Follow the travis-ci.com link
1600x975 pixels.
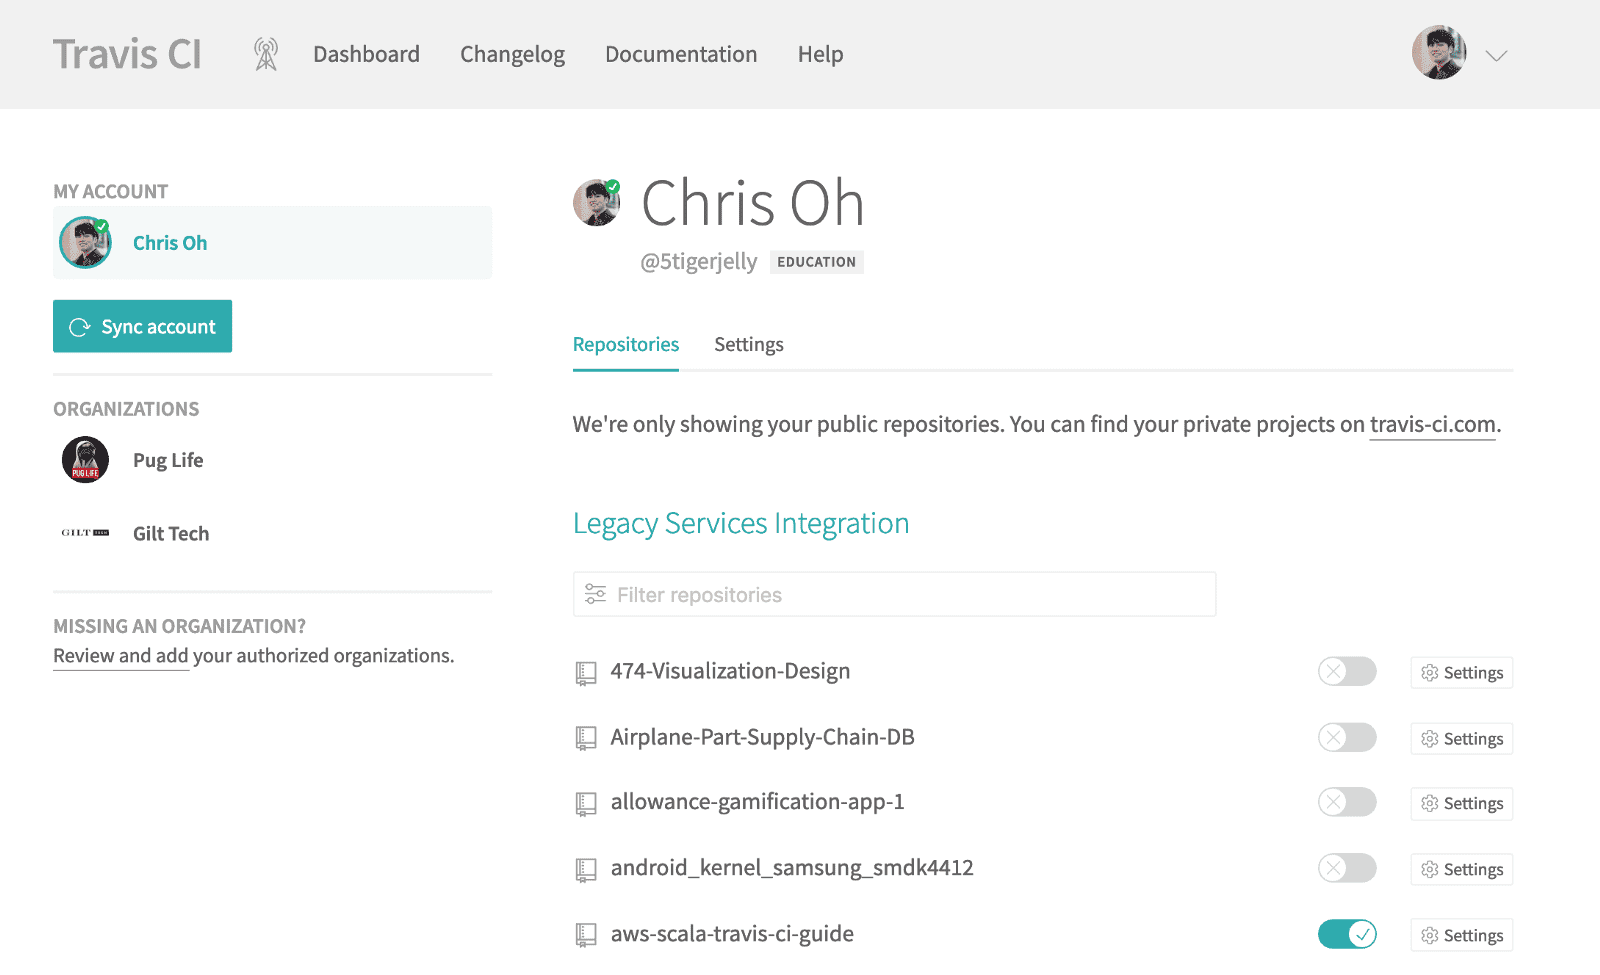(x=1433, y=425)
